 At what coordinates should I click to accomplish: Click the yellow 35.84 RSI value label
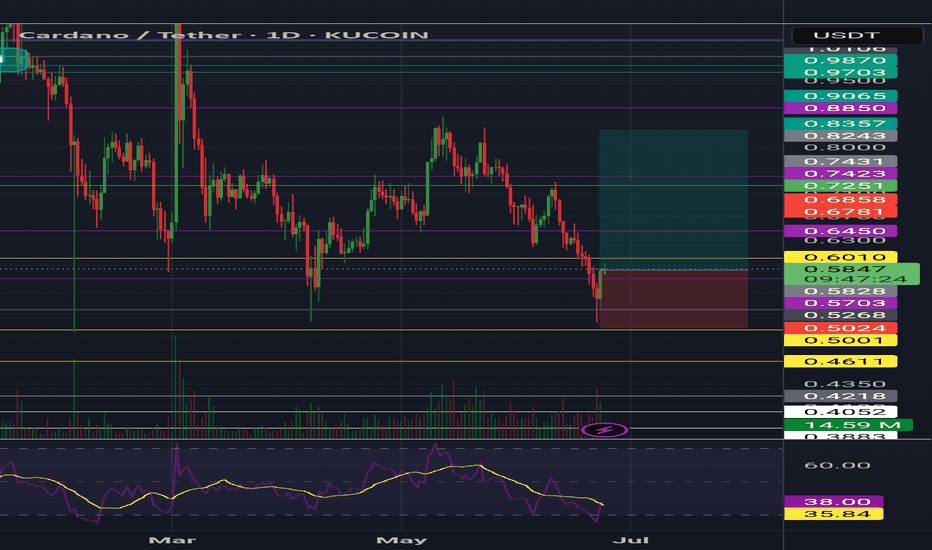coord(833,514)
